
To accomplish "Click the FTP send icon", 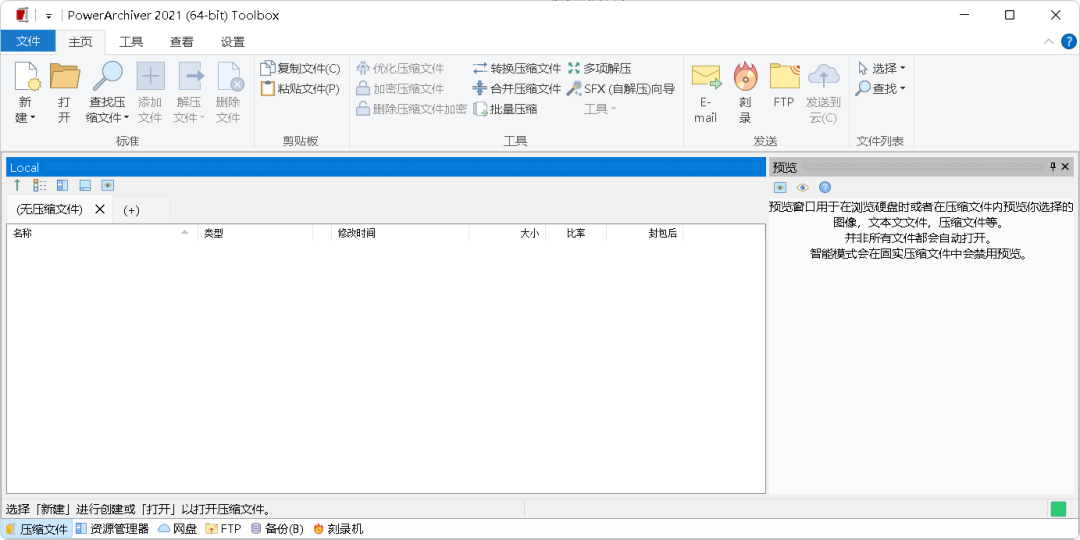I will click(784, 76).
